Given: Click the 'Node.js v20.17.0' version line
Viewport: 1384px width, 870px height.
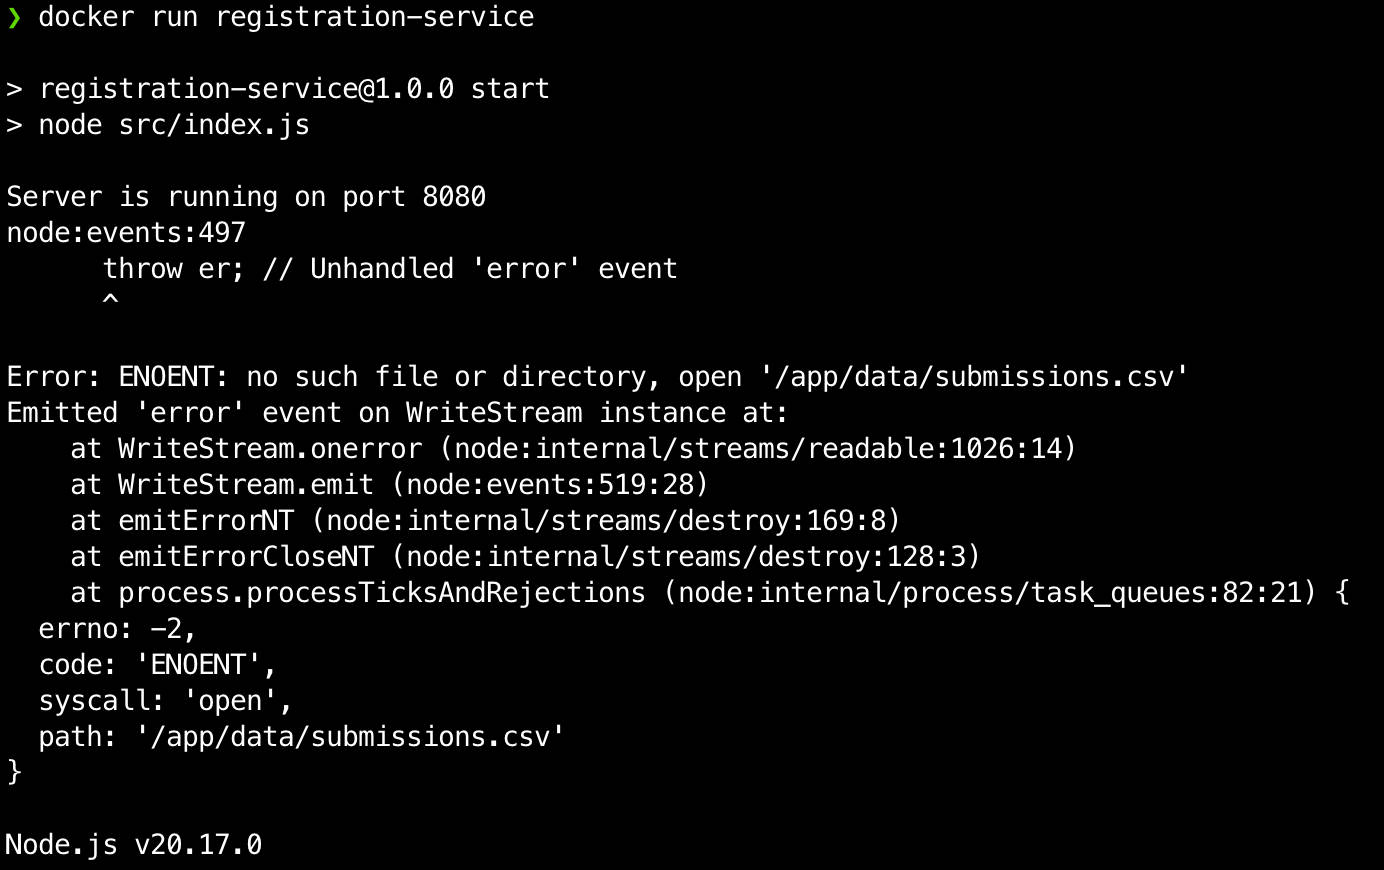Looking at the screenshot, I should [x=134, y=845].
